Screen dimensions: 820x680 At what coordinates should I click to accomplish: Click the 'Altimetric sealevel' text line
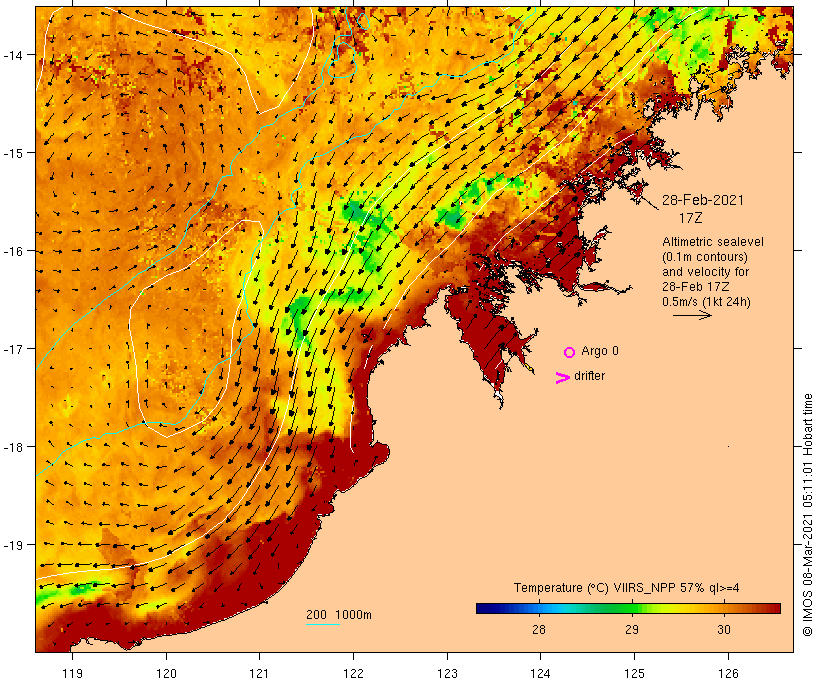[x=713, y=242]
